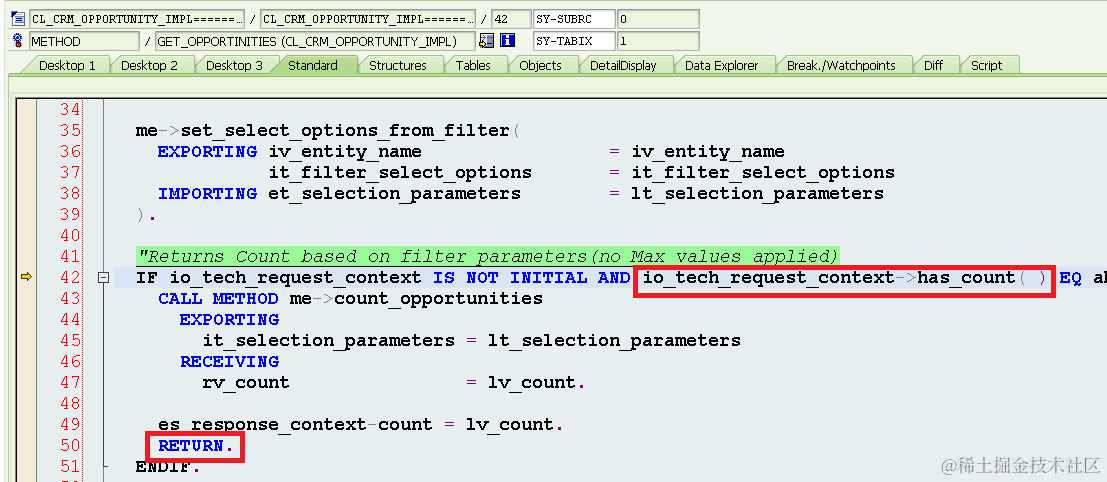1107x482 pixels.
Task: Click 'it_filter_select_options' parameter on line 37
Action: click(x=400, y=173)
